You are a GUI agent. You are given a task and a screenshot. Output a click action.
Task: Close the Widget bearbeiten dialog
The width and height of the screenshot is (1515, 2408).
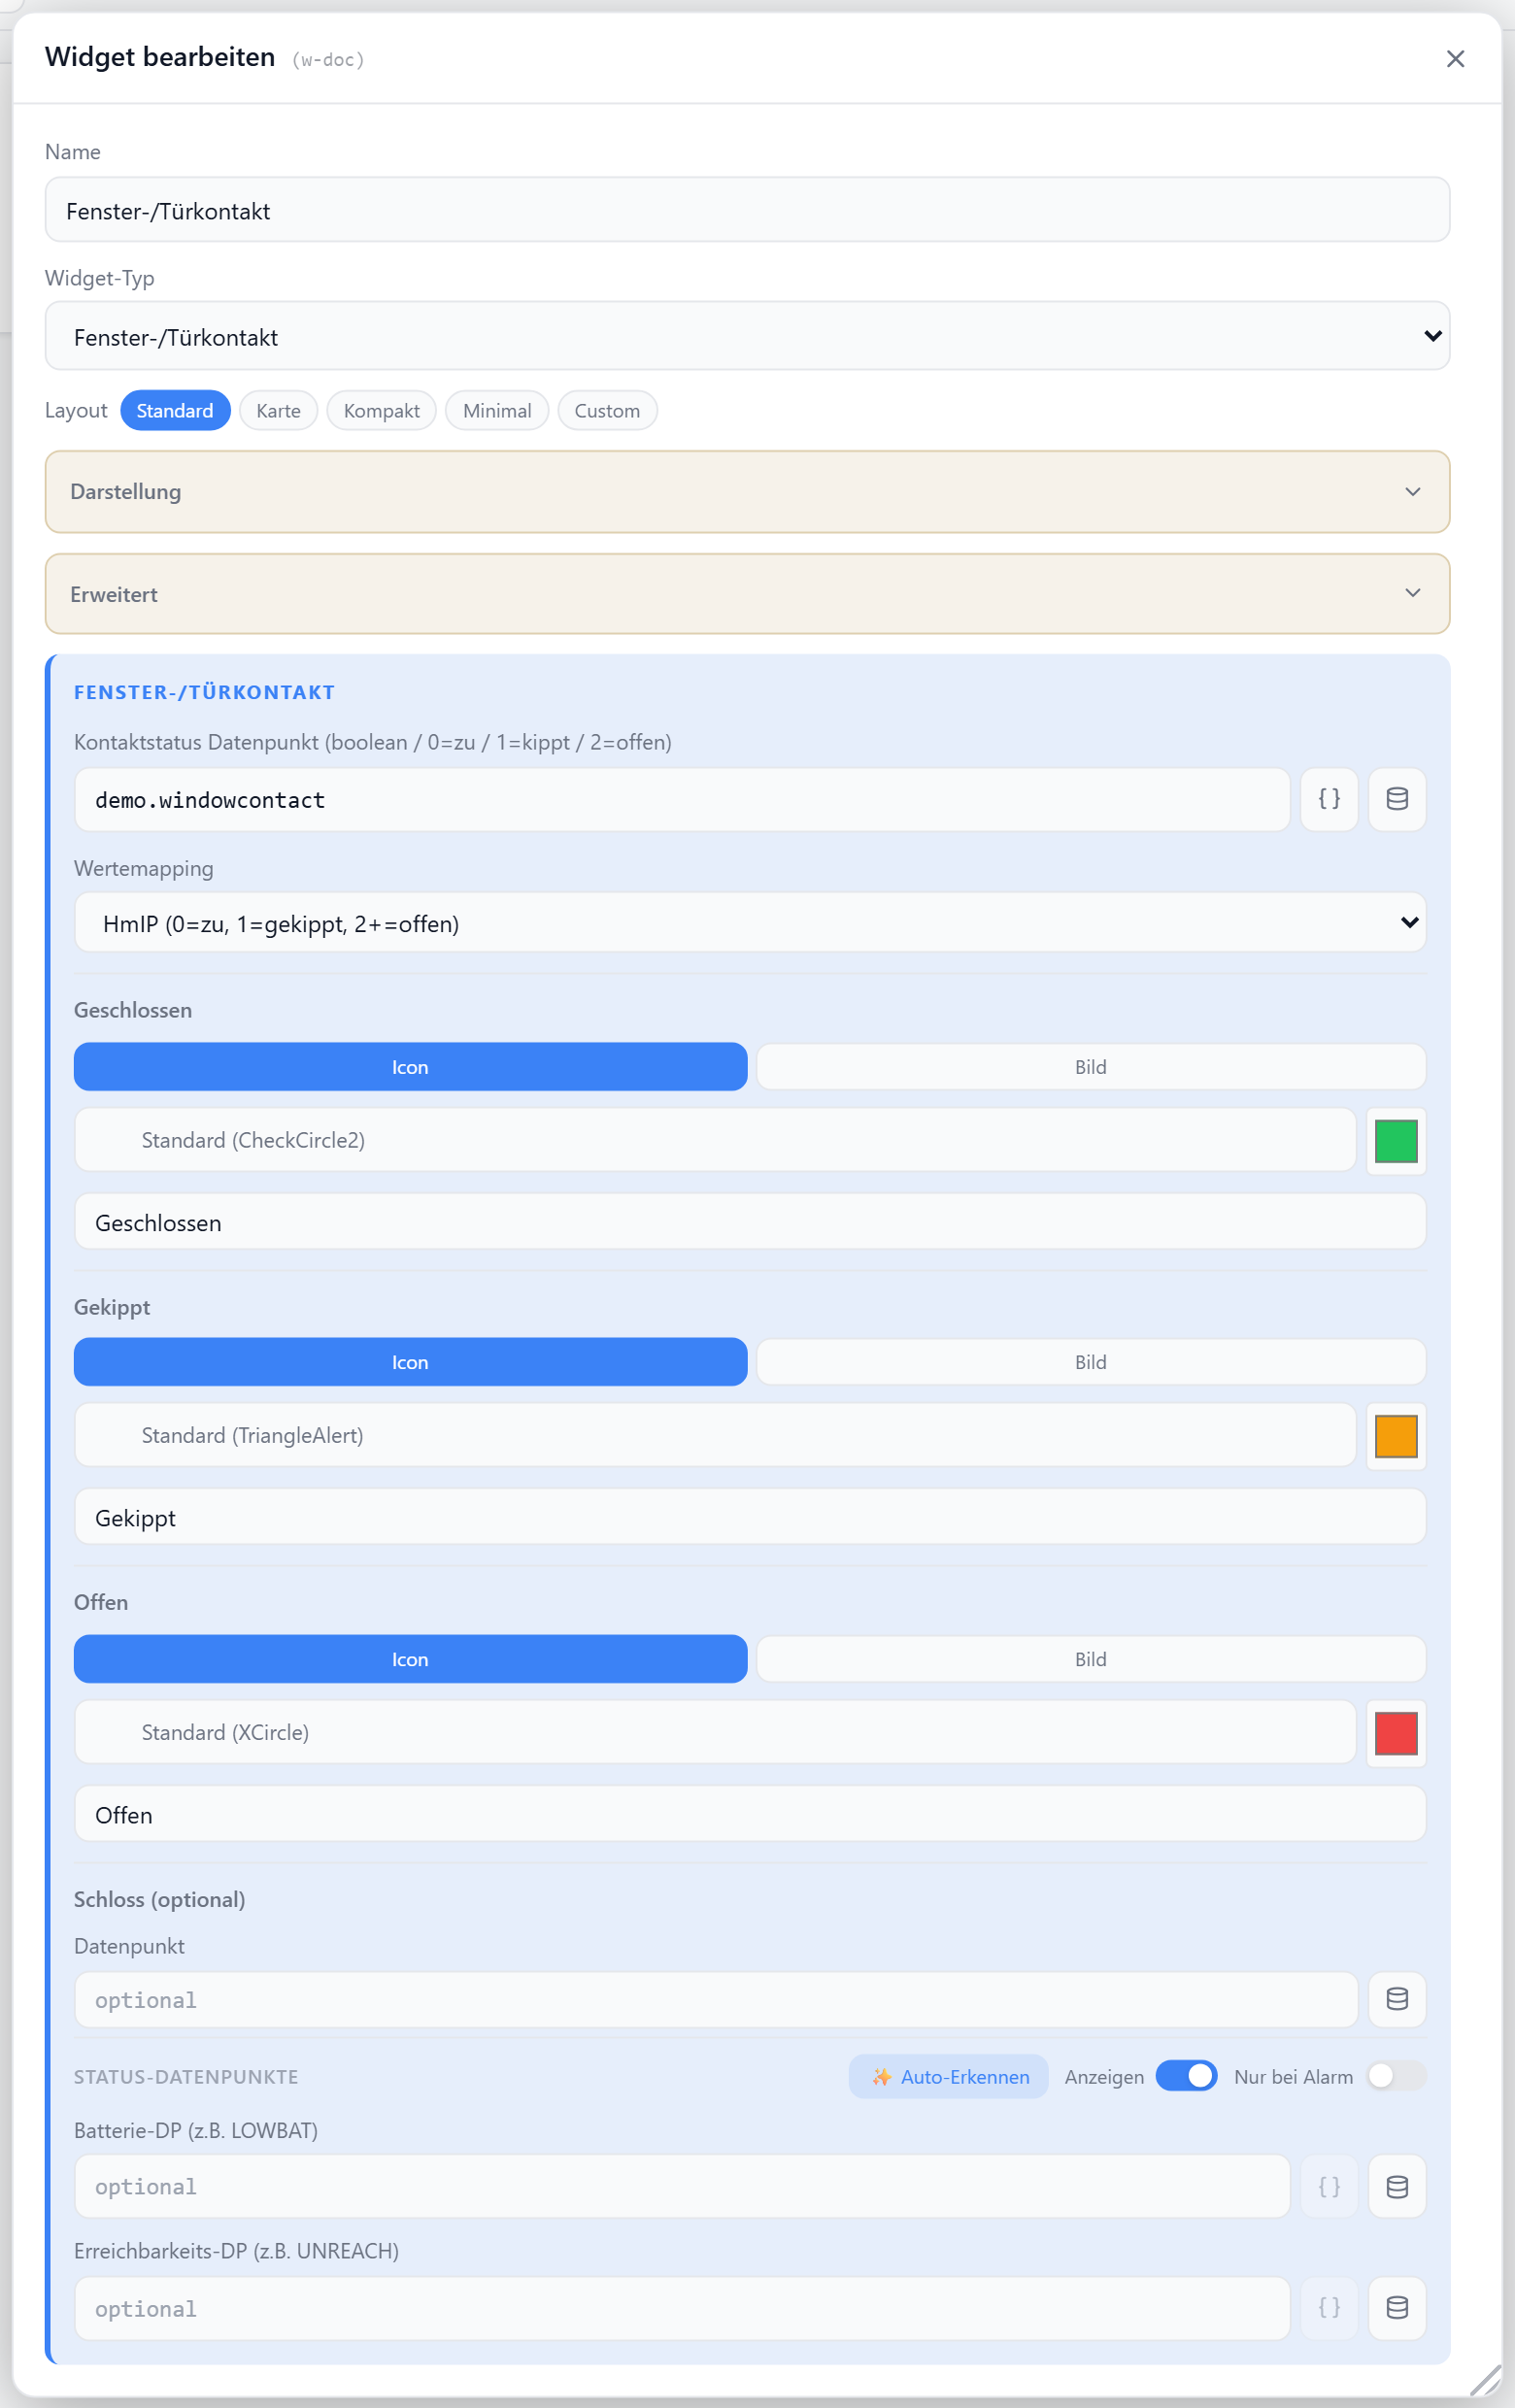click(1455, 59)
